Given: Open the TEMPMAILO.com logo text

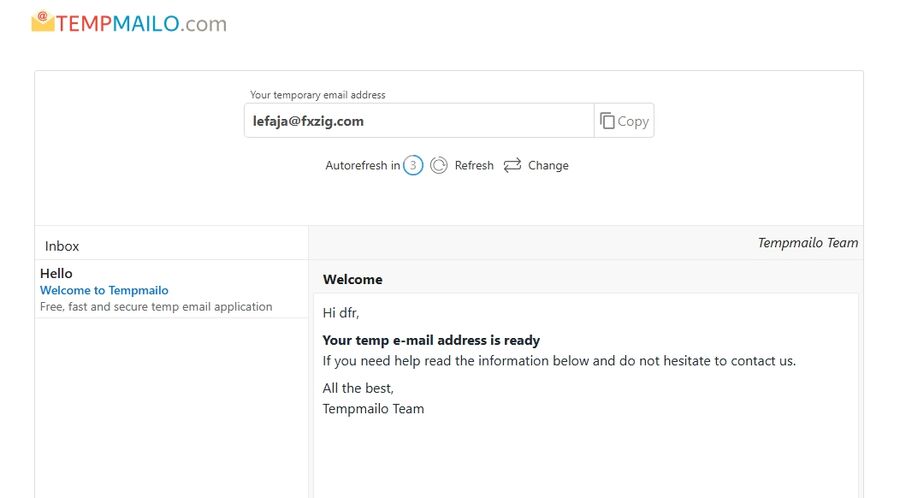Looking at the screenshot, I should pos(141,24).
